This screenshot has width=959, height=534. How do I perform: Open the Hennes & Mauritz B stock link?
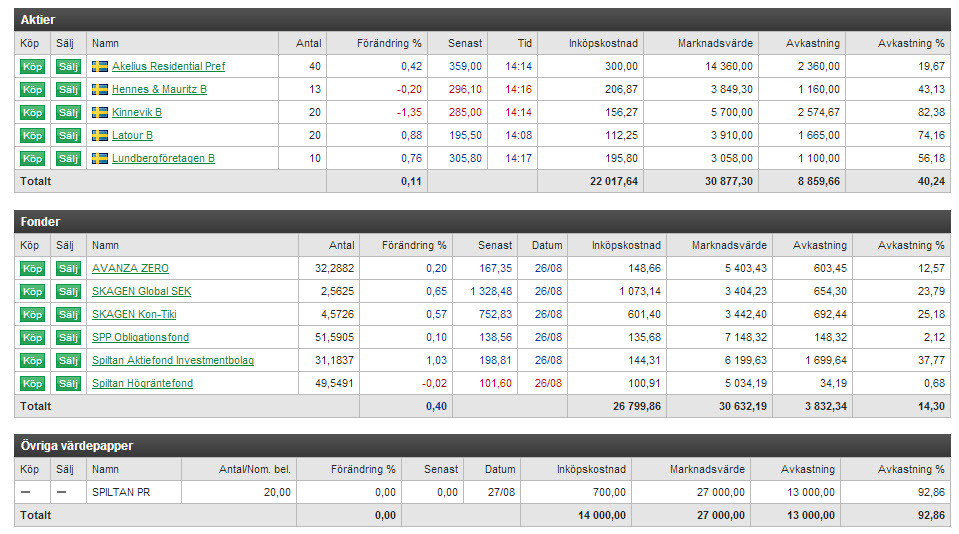pyautogui.click(x=159, y=90)
